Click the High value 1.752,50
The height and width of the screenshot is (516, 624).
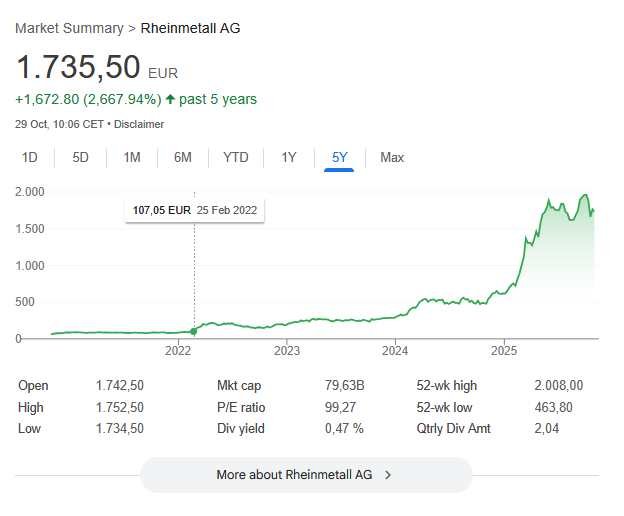point(120,407)
